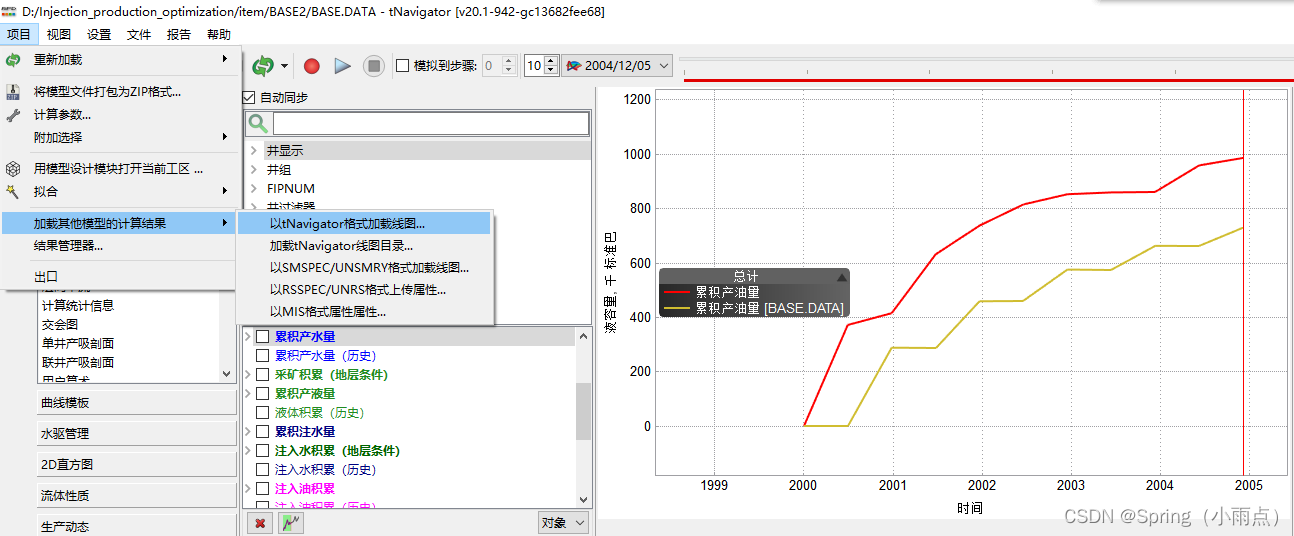Choose 出口 to exit the program
This screenshot has width=1294, height=536.
click(120, 277)
